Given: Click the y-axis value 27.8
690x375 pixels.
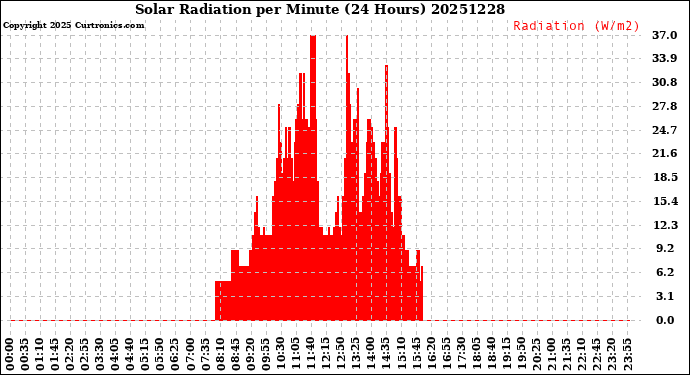Looking at the screenshot, I should pos(664,107).
